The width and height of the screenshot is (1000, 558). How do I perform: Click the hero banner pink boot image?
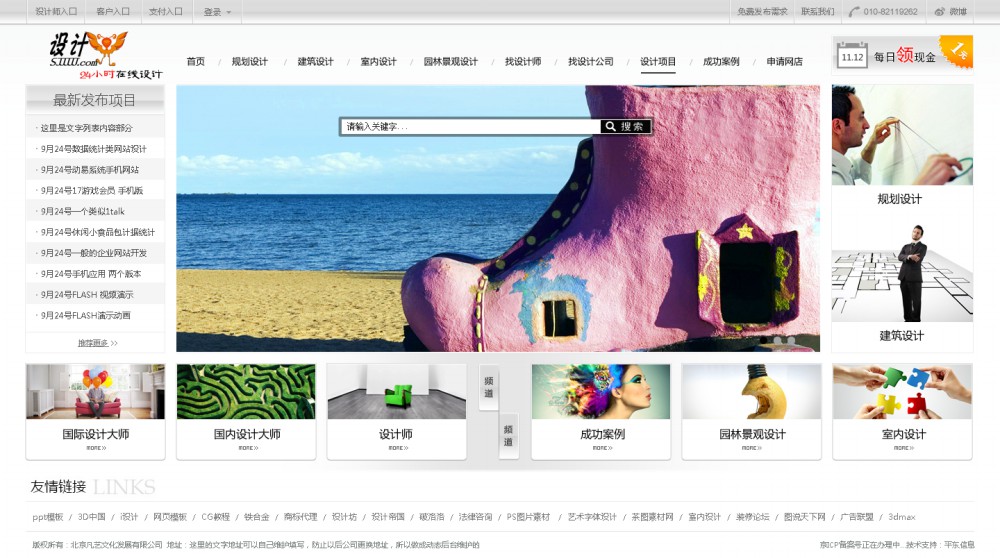tap(497, 219)
